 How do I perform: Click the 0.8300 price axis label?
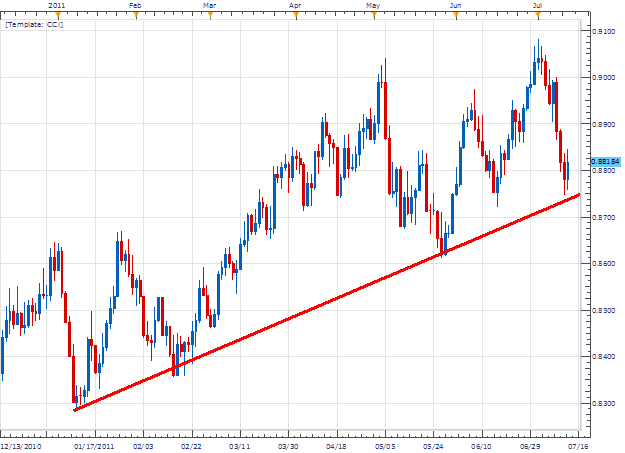point(603,404)
